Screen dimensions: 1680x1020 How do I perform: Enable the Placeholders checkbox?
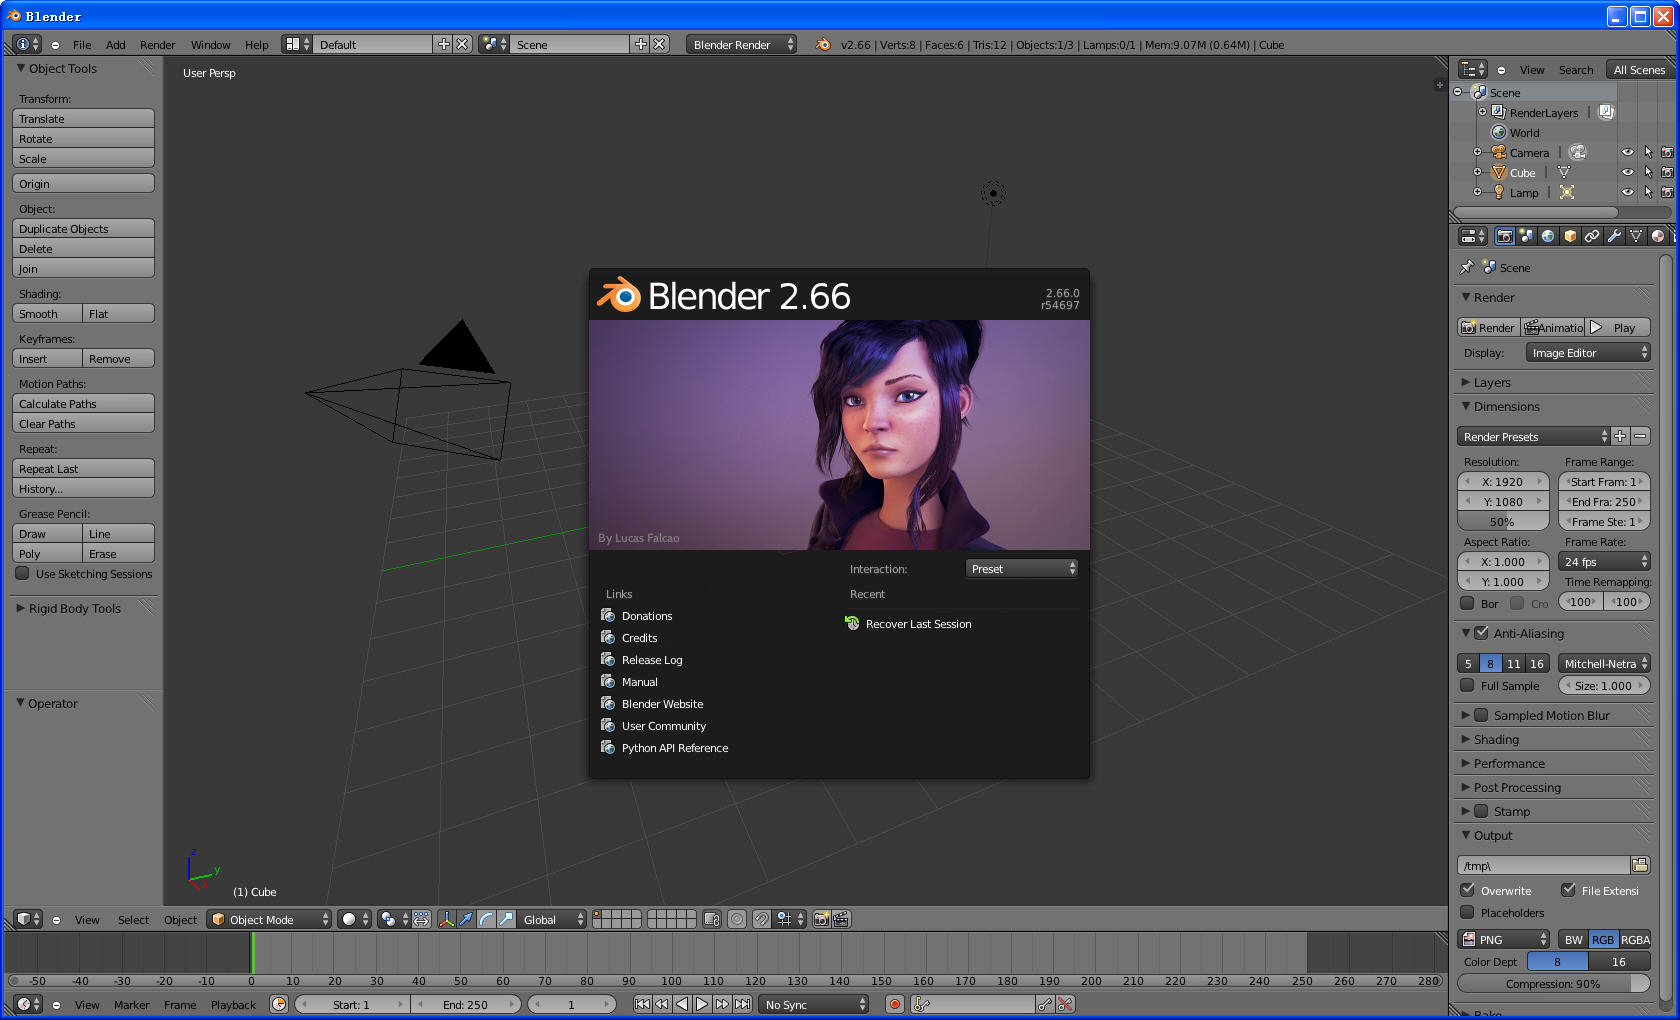(x=1467, y=912)
